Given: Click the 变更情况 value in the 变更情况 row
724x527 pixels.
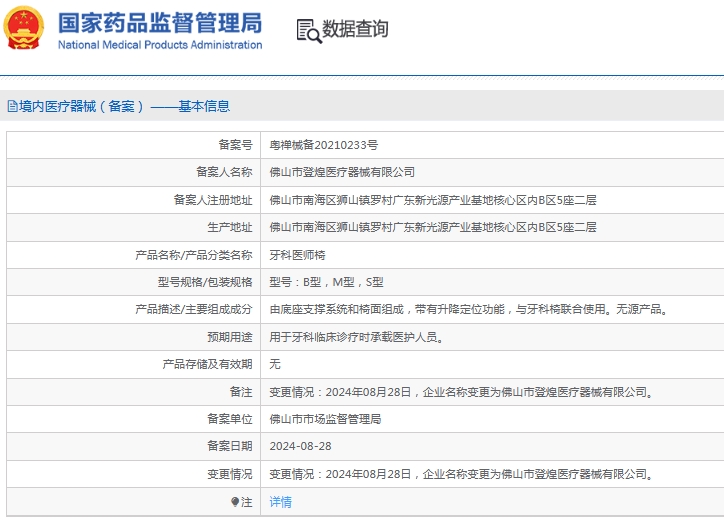Looking at the screenshot, I should [x=461, y=474].
